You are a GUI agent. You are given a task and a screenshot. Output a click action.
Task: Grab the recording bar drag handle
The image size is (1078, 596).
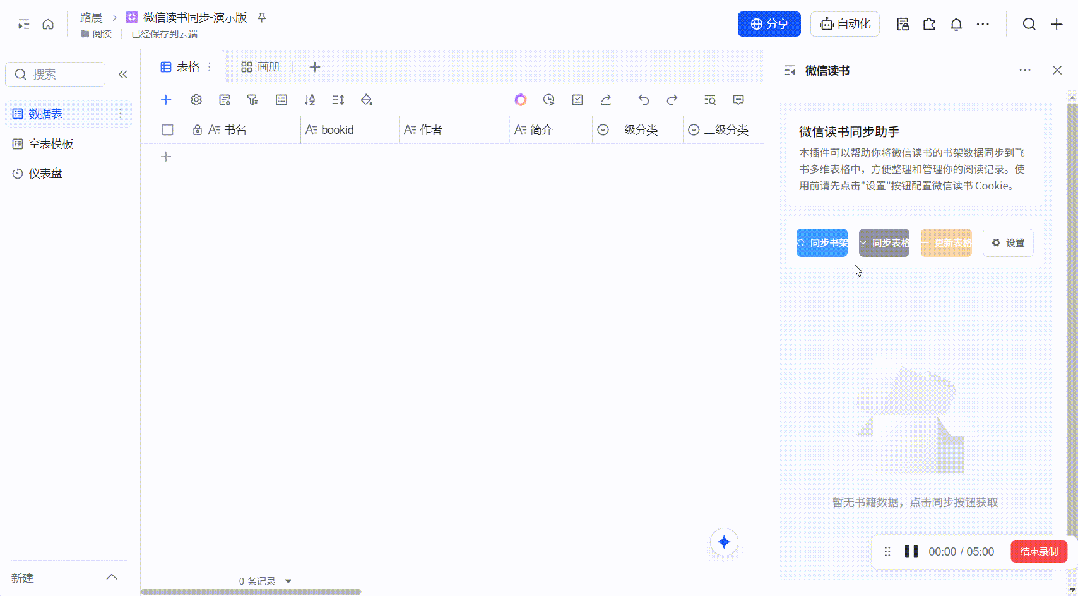pos(888,551)
